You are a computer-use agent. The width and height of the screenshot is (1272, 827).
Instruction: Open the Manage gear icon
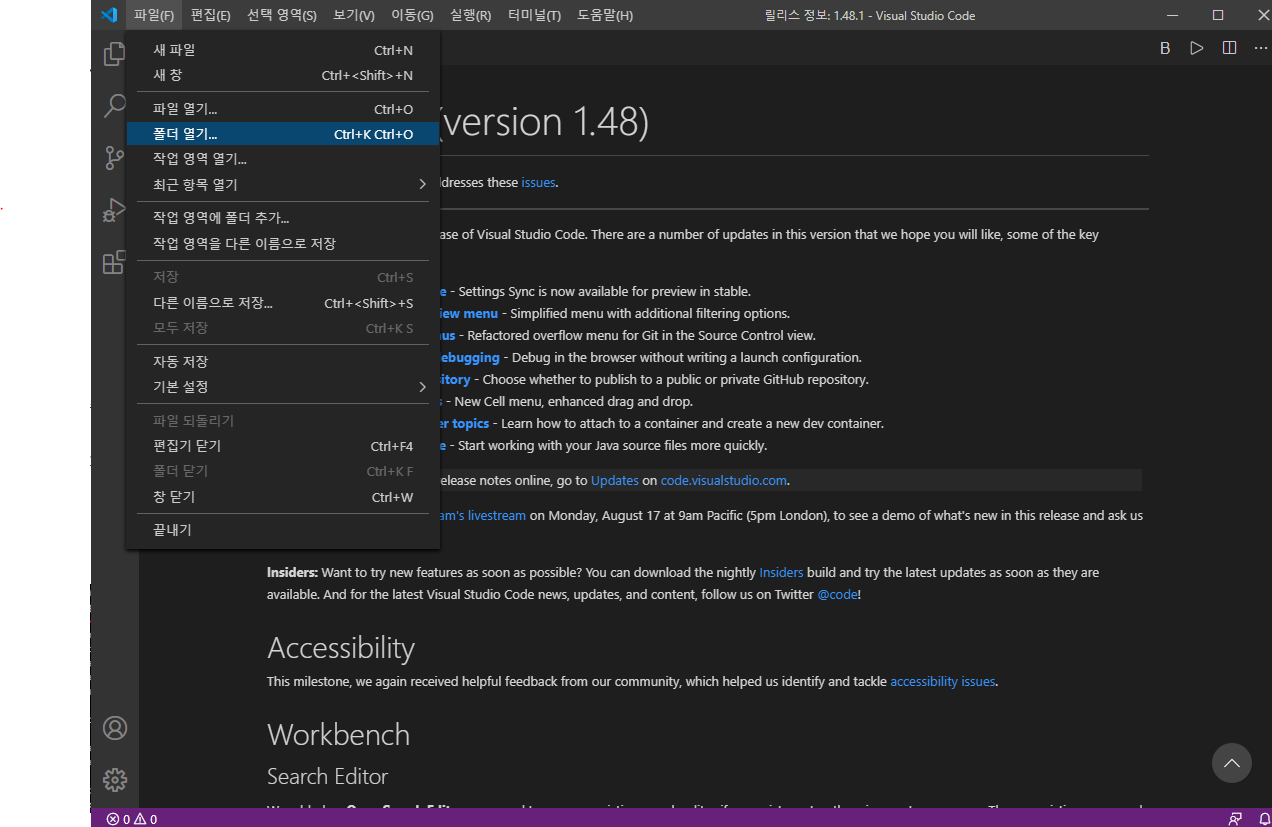115,779
